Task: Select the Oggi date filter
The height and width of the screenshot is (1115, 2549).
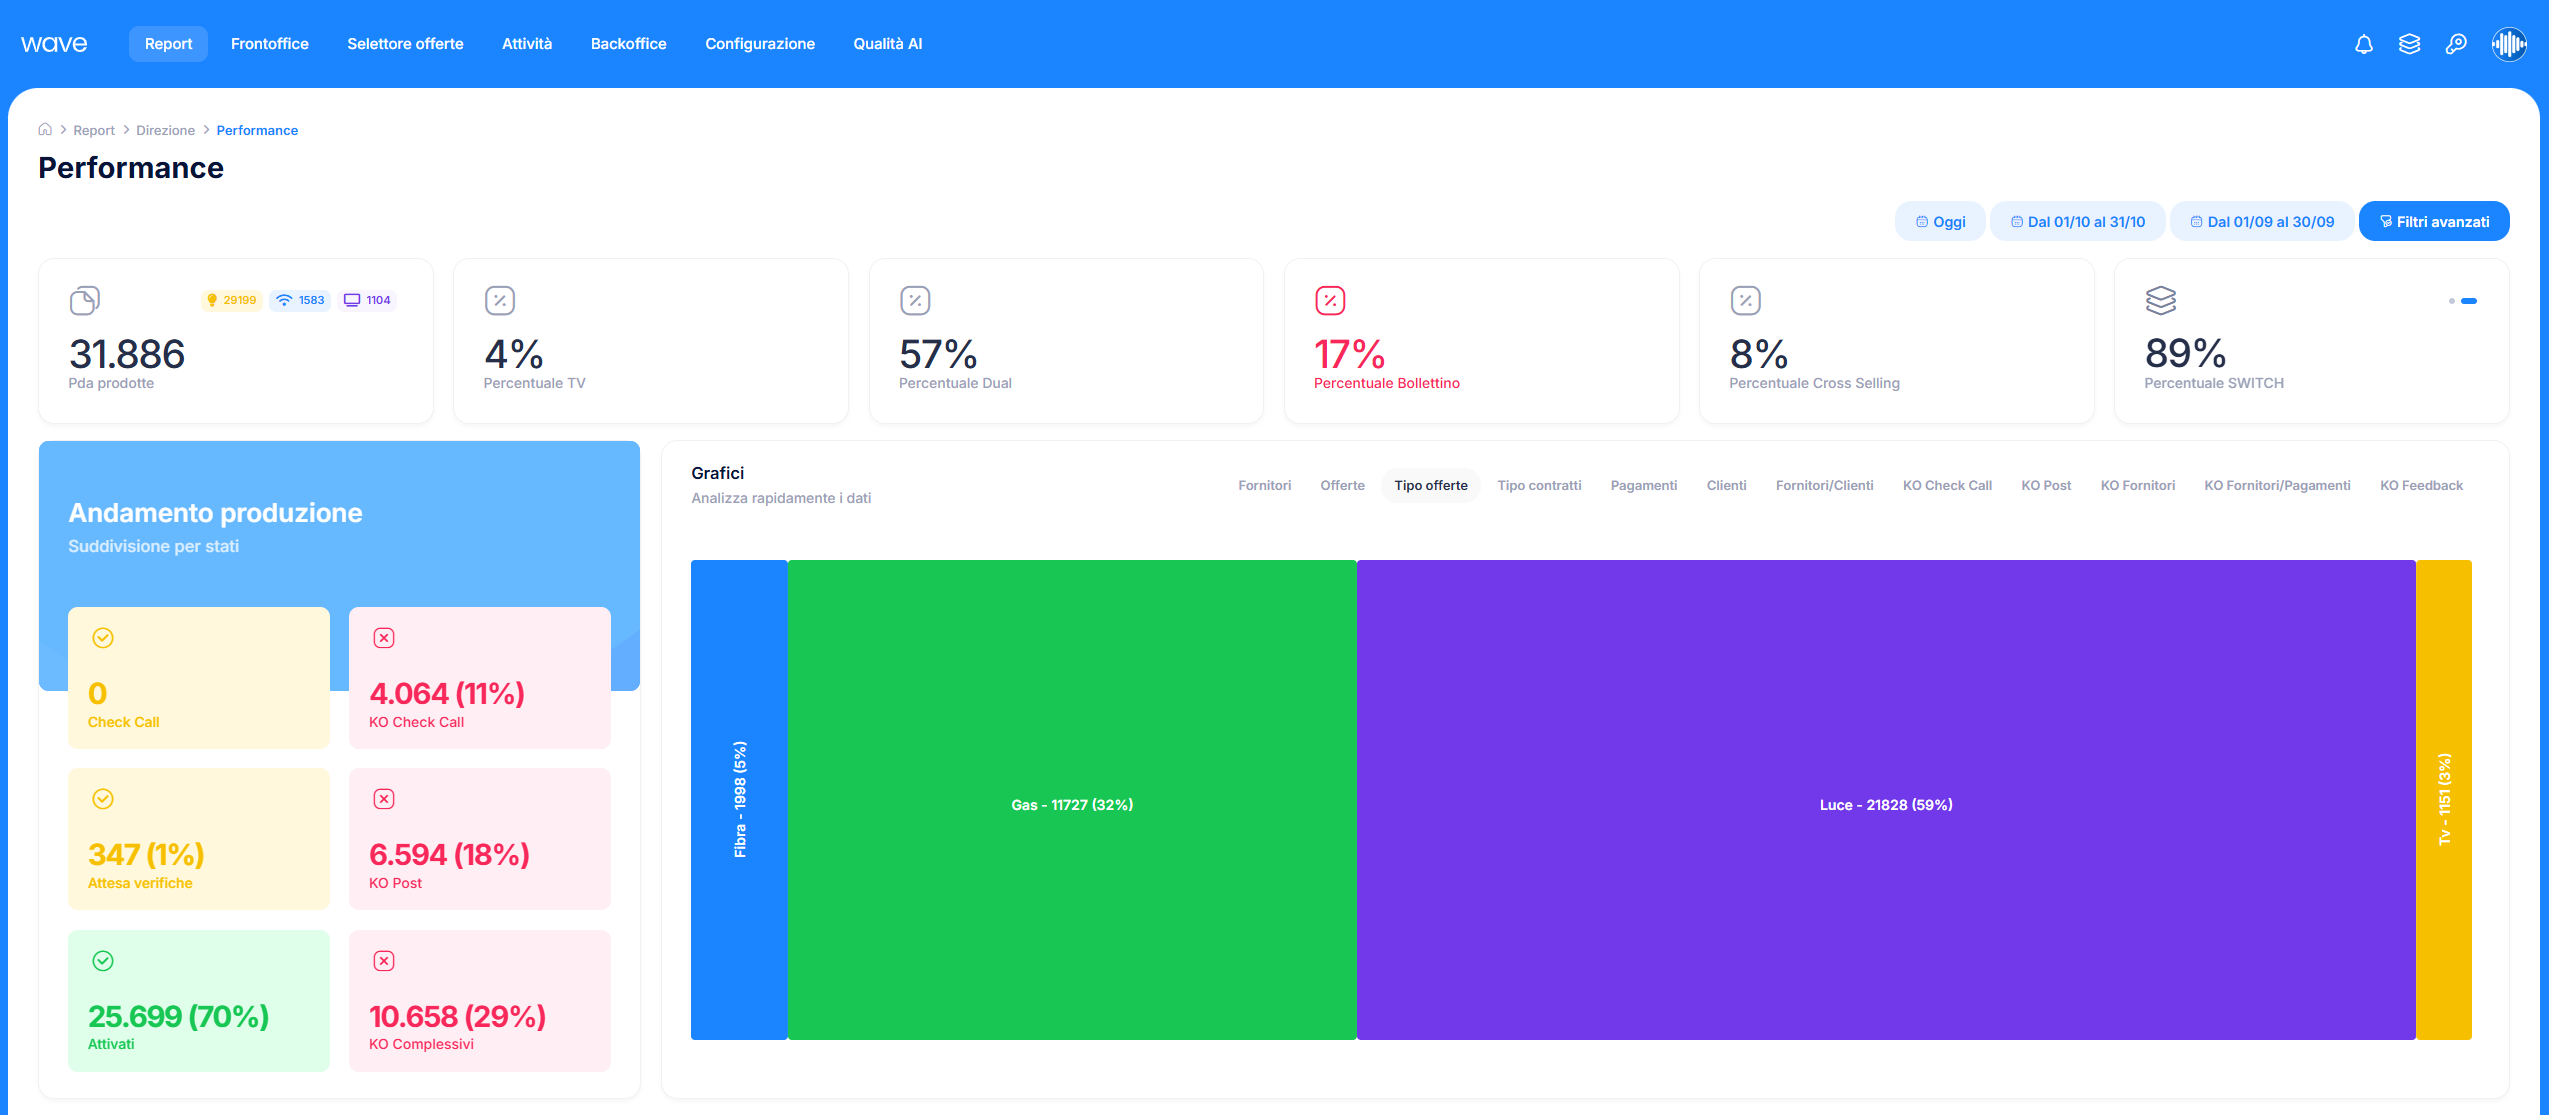Action: pyautogui.click(x=1940, y=222)
